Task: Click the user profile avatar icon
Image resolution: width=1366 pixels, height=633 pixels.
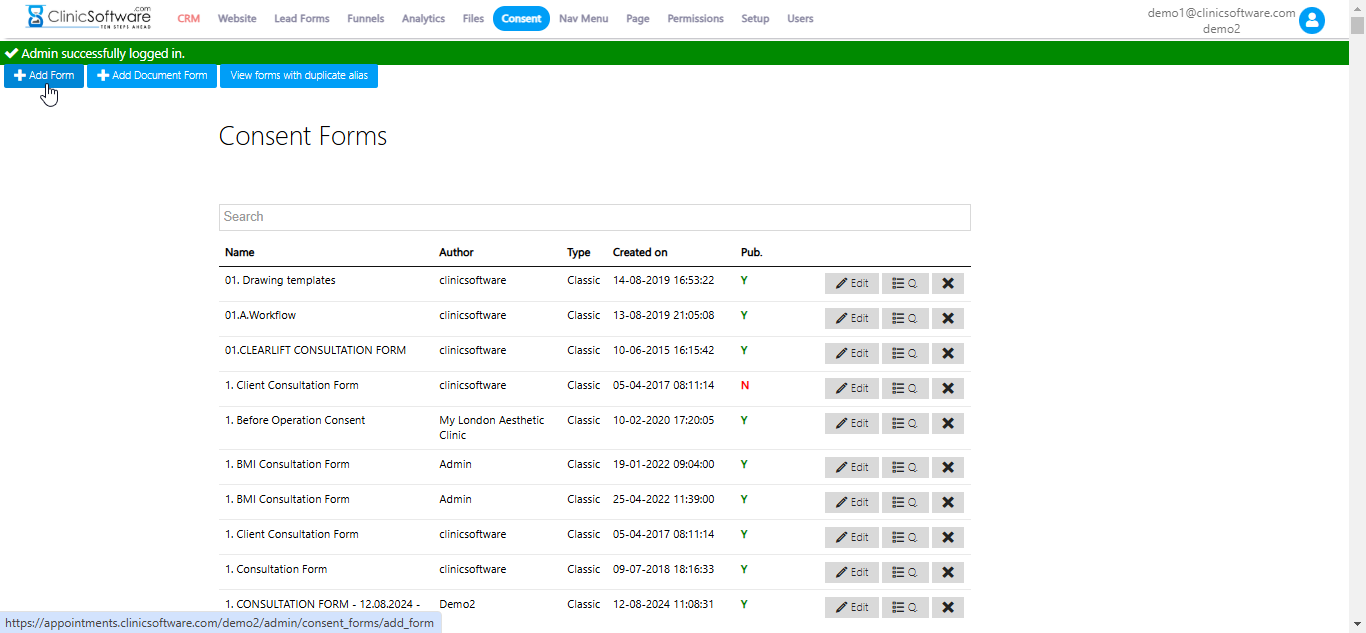Action: click(1311, 20)
